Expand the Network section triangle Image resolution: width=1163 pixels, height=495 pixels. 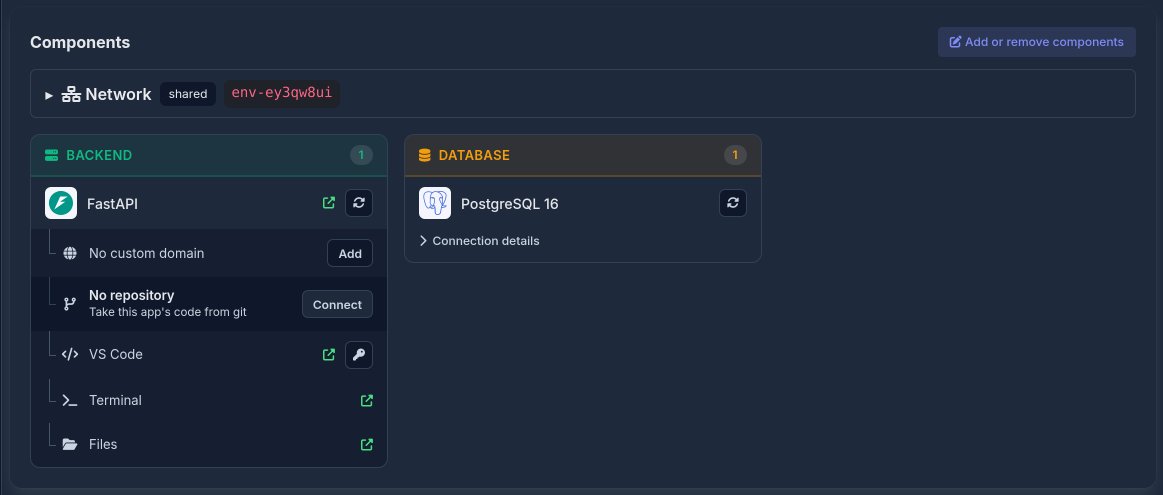(49, 95)
